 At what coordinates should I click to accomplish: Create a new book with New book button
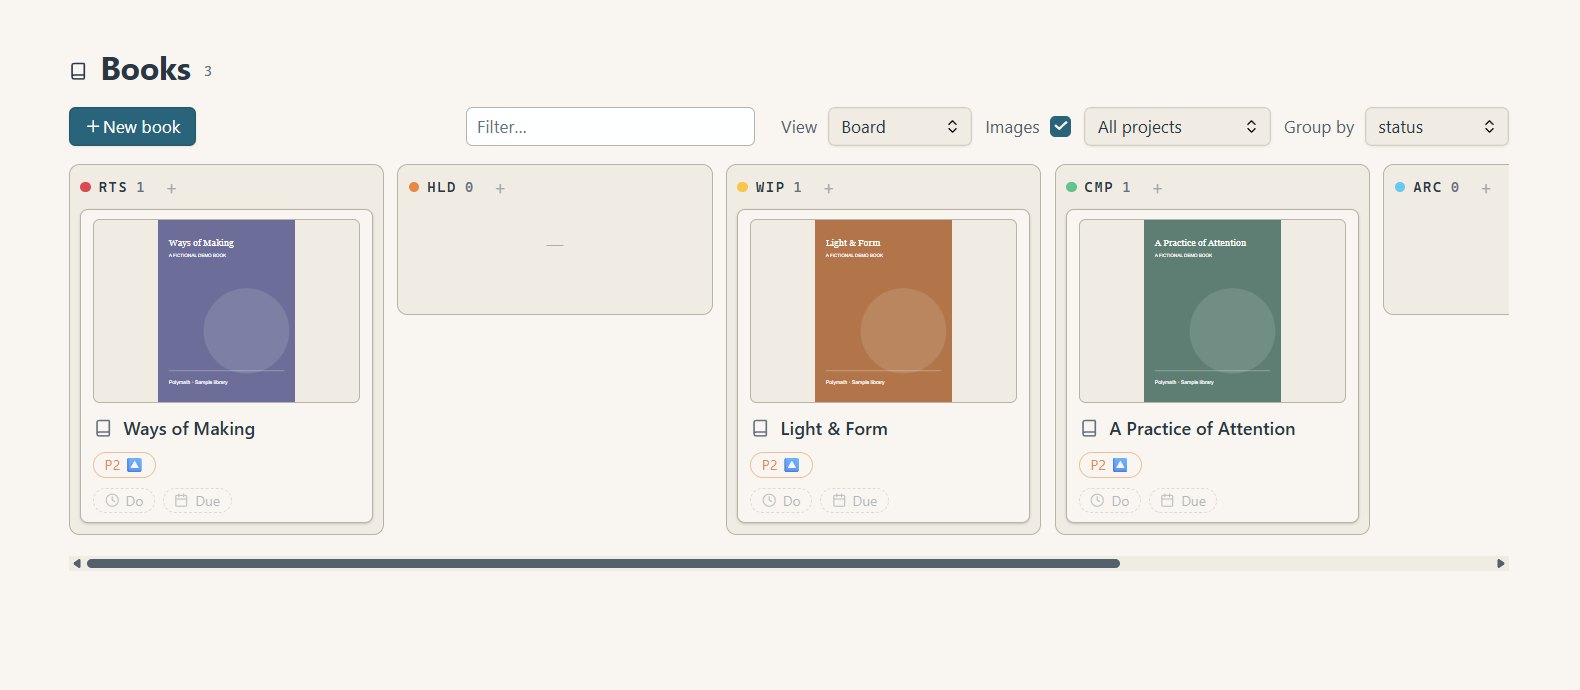click(132, 127)
